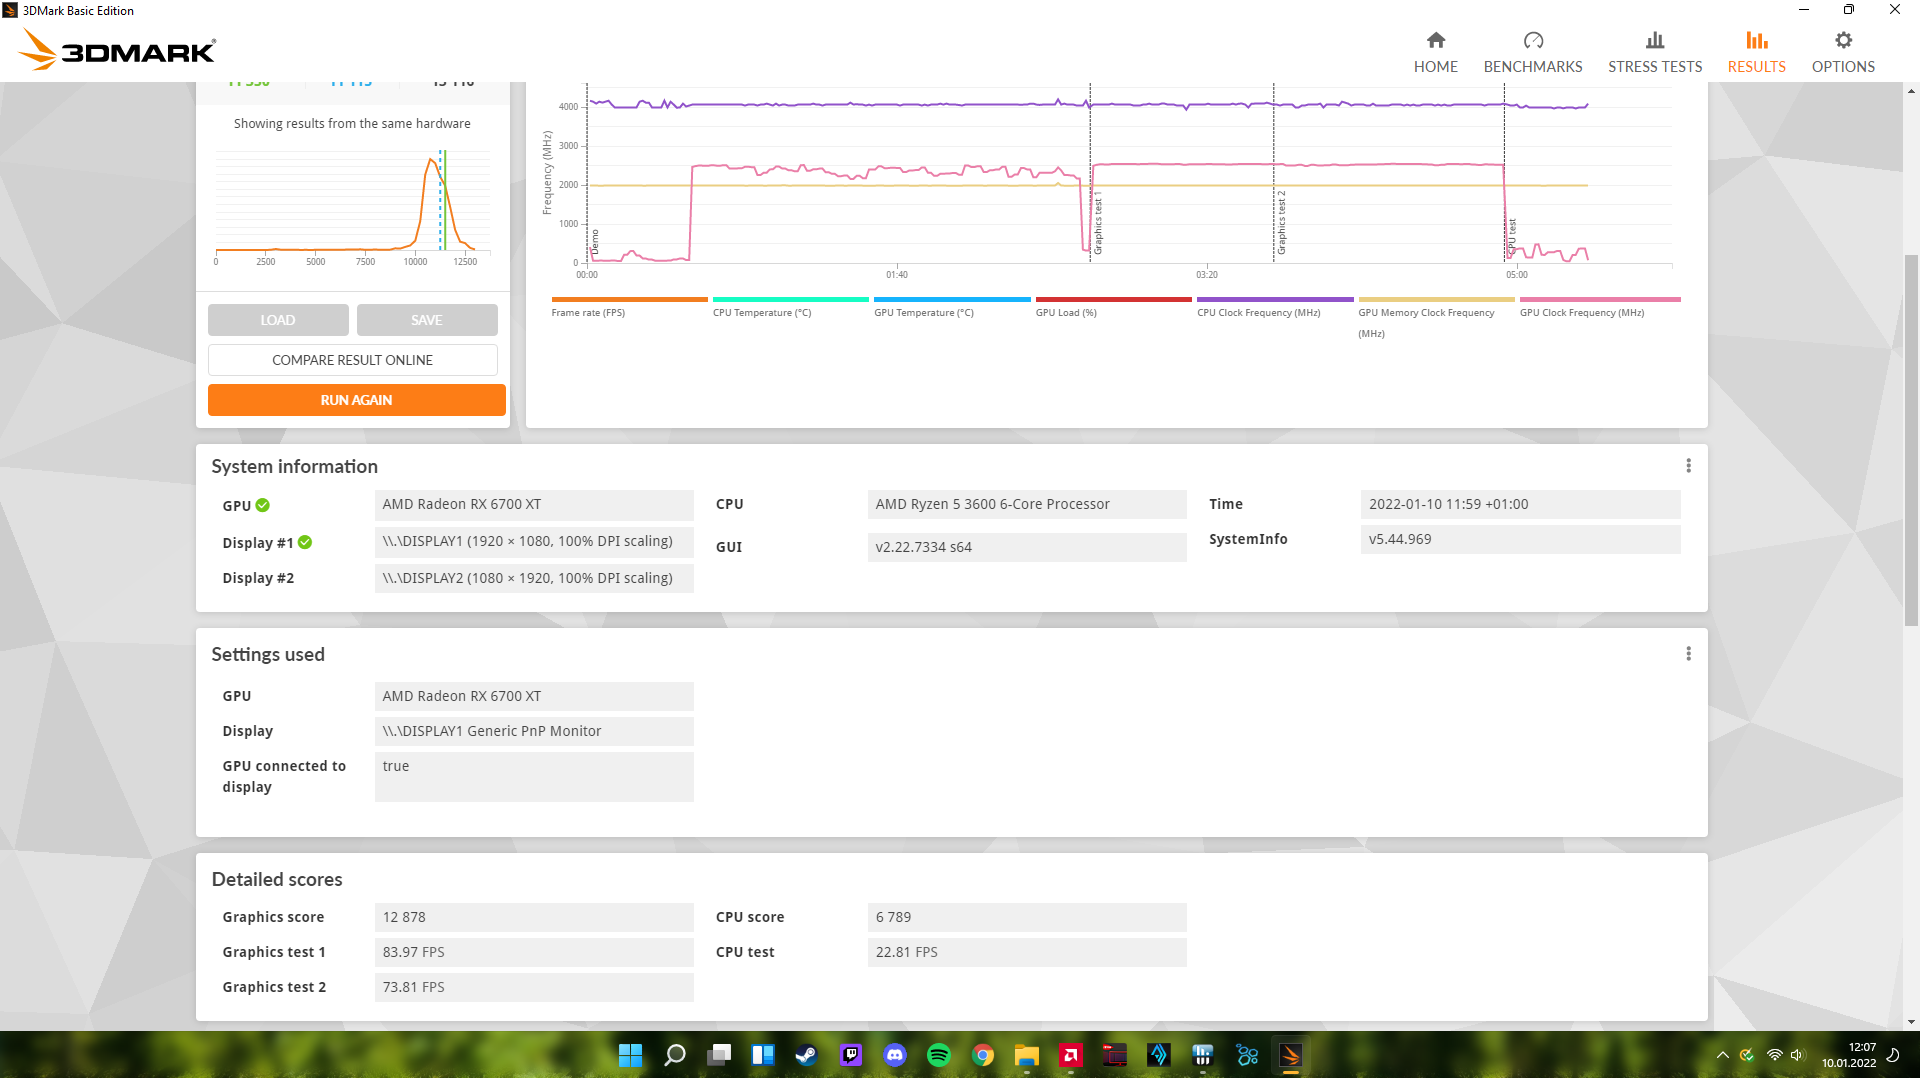Click the vertical scrollbar thumb
The width and height of the screenshot is (1920, 1078).
[x=1911, y=440]
